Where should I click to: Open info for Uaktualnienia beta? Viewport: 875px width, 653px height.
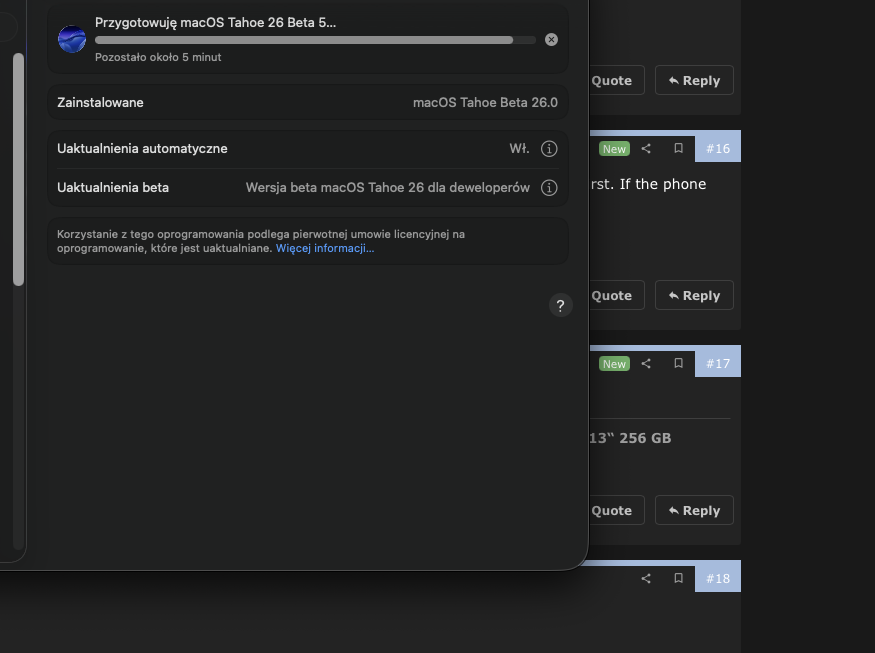click(x=549, y=188)
